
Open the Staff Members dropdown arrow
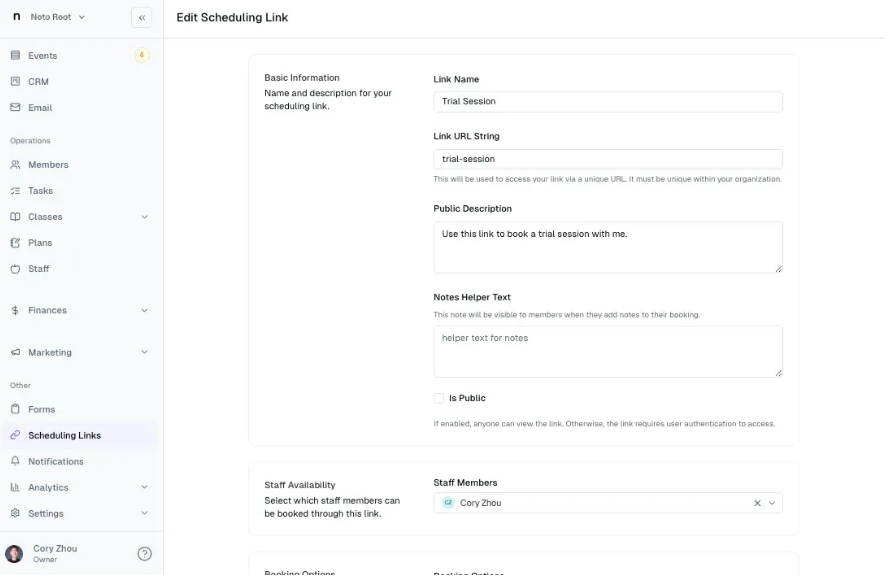(x=772, y=503)
